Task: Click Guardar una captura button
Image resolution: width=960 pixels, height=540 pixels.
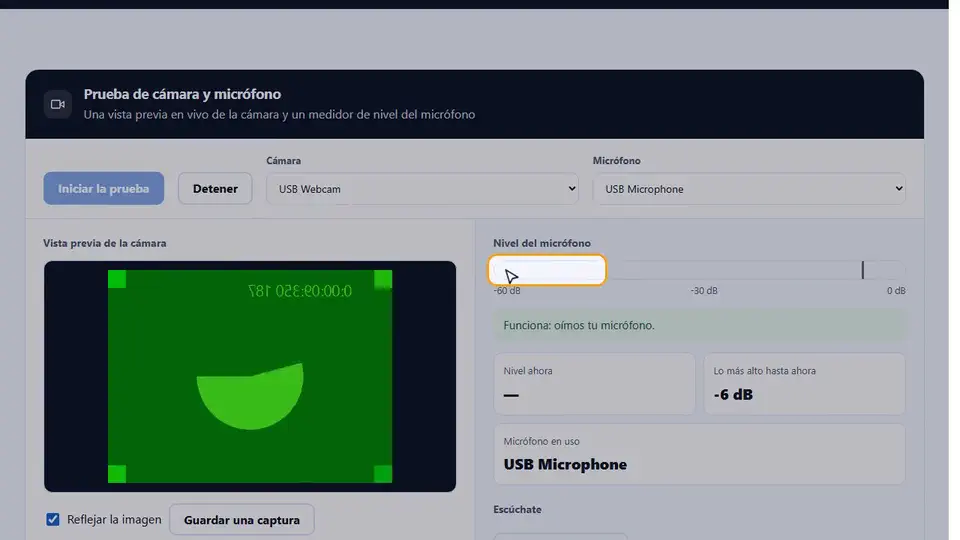Action: [242, 520]
